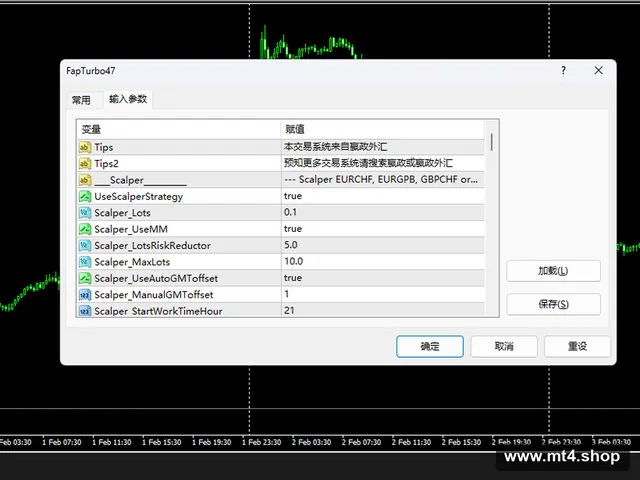Viewport: 640px width, 480px height.
Task: Click the bool icon beside Scalper_UseMM
Action: (x=84, y=229)
